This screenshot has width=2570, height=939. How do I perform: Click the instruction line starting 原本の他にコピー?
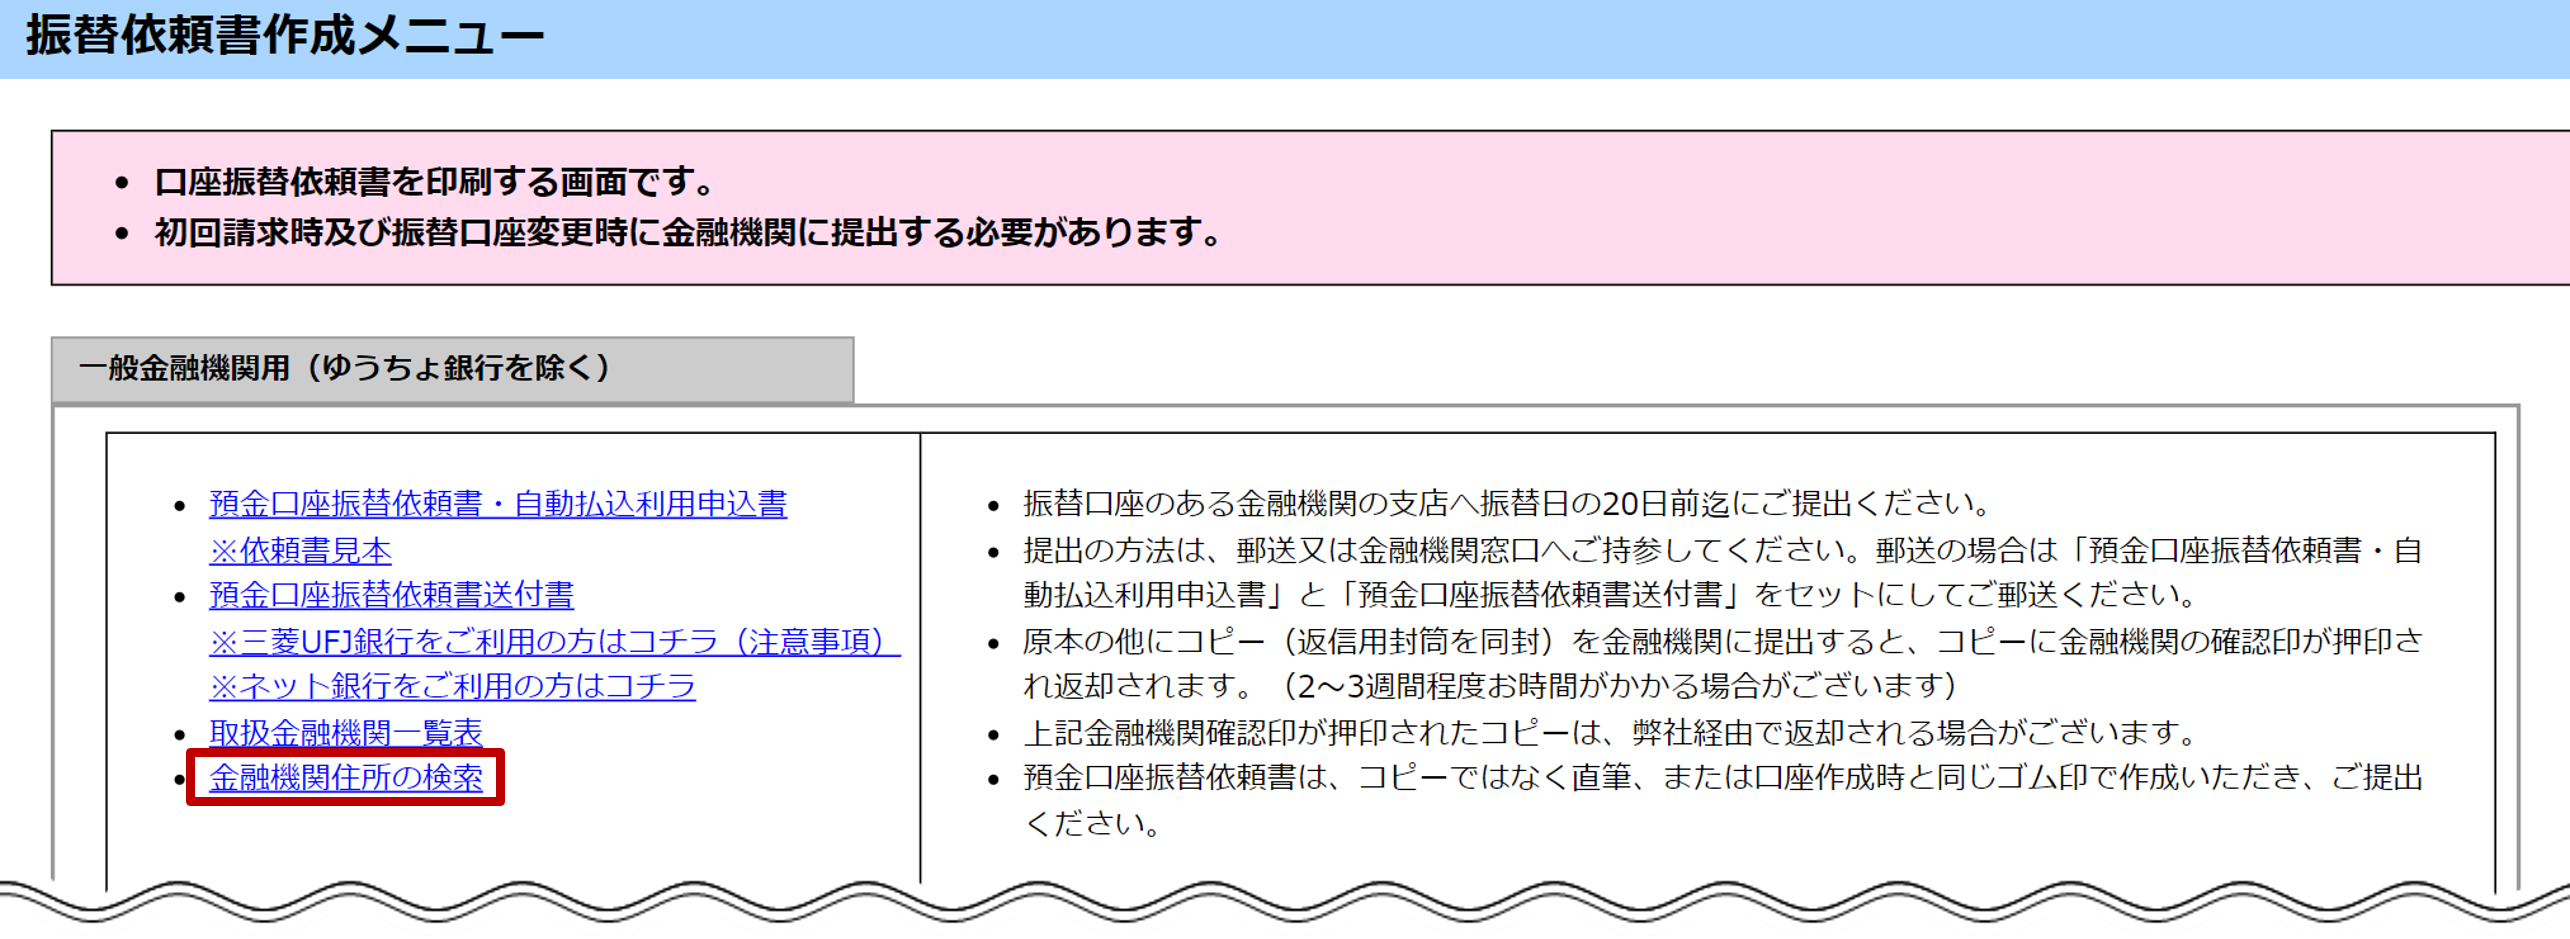[1720, 642]
